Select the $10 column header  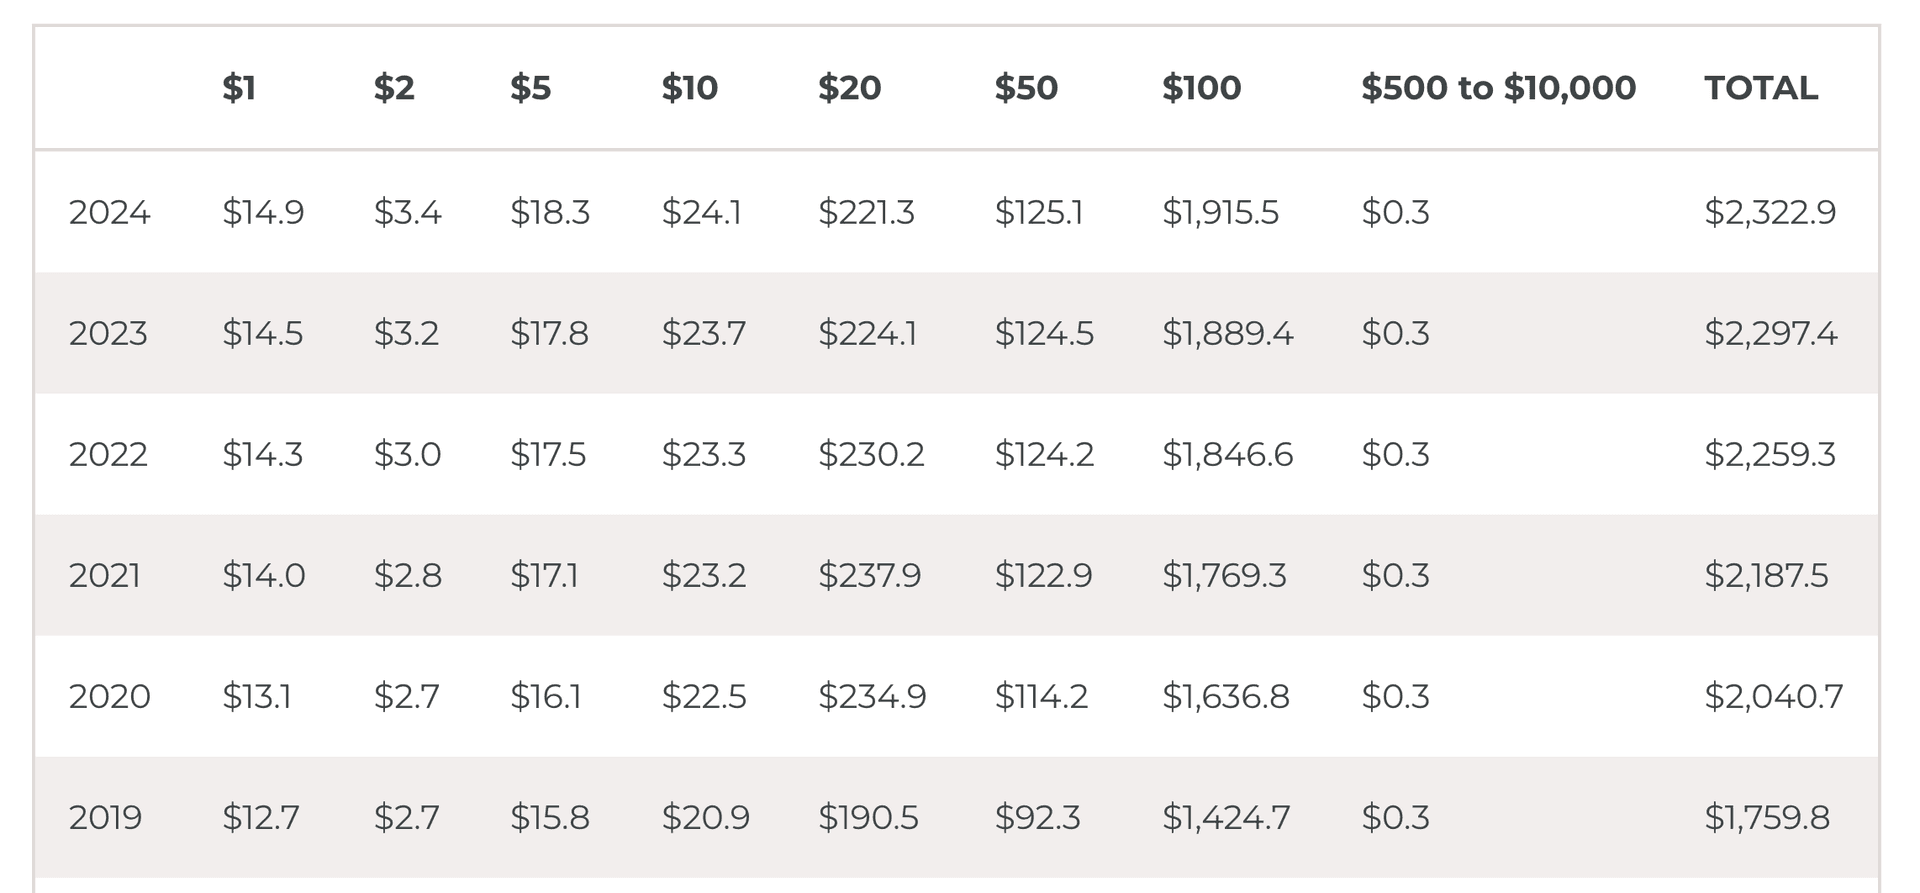[689, 88]
